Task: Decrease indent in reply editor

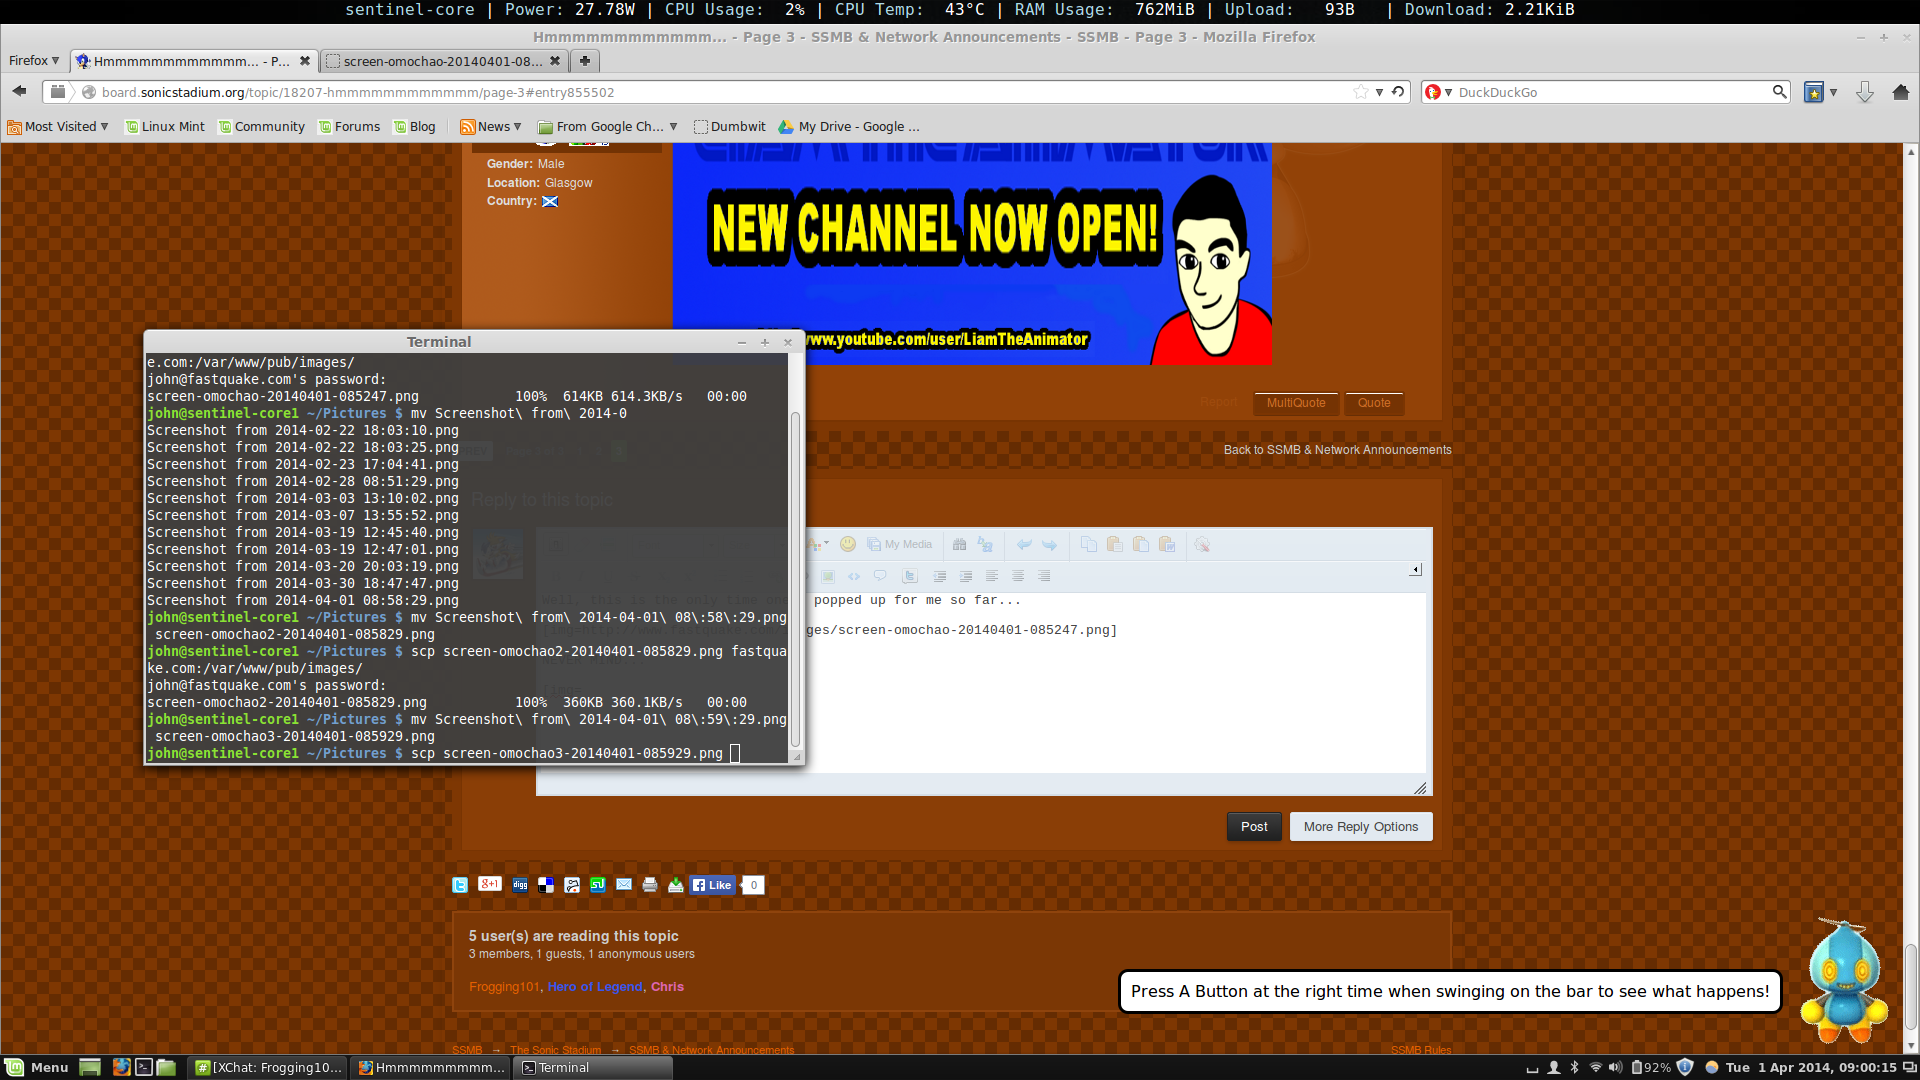Action: (940, 576)
